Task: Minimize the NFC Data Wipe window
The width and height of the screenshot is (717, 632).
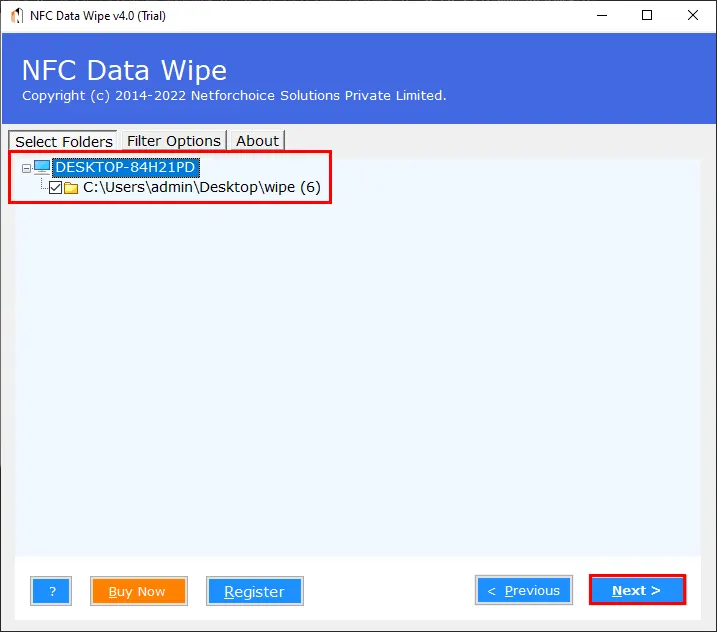Action: click(x=602, y=16)
